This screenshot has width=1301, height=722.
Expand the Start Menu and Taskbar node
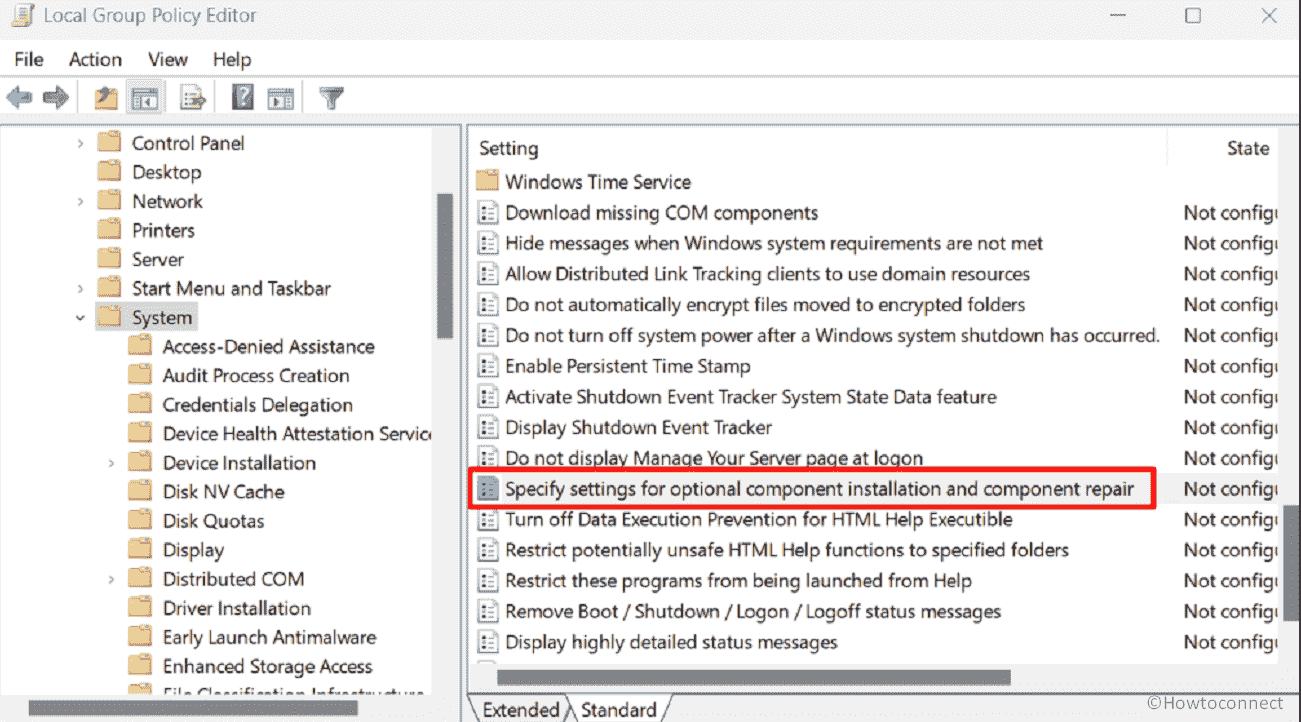pyautogui.click(x=81, y=289)
